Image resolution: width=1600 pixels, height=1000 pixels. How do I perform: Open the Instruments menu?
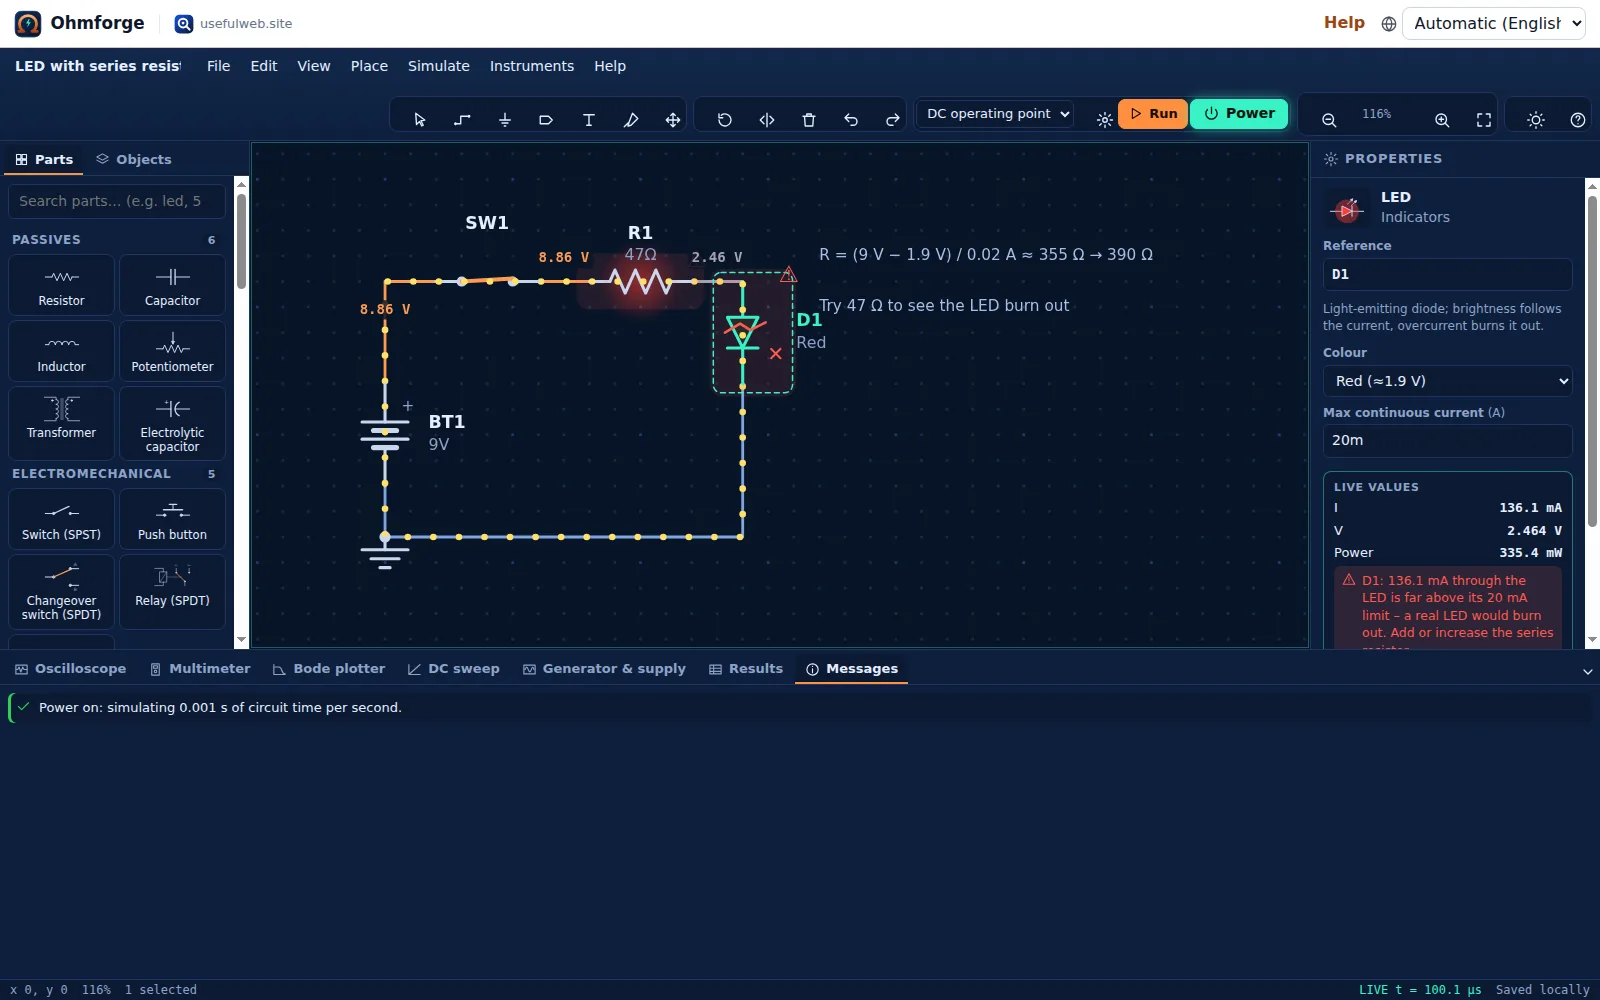click(x=531, y=66)
